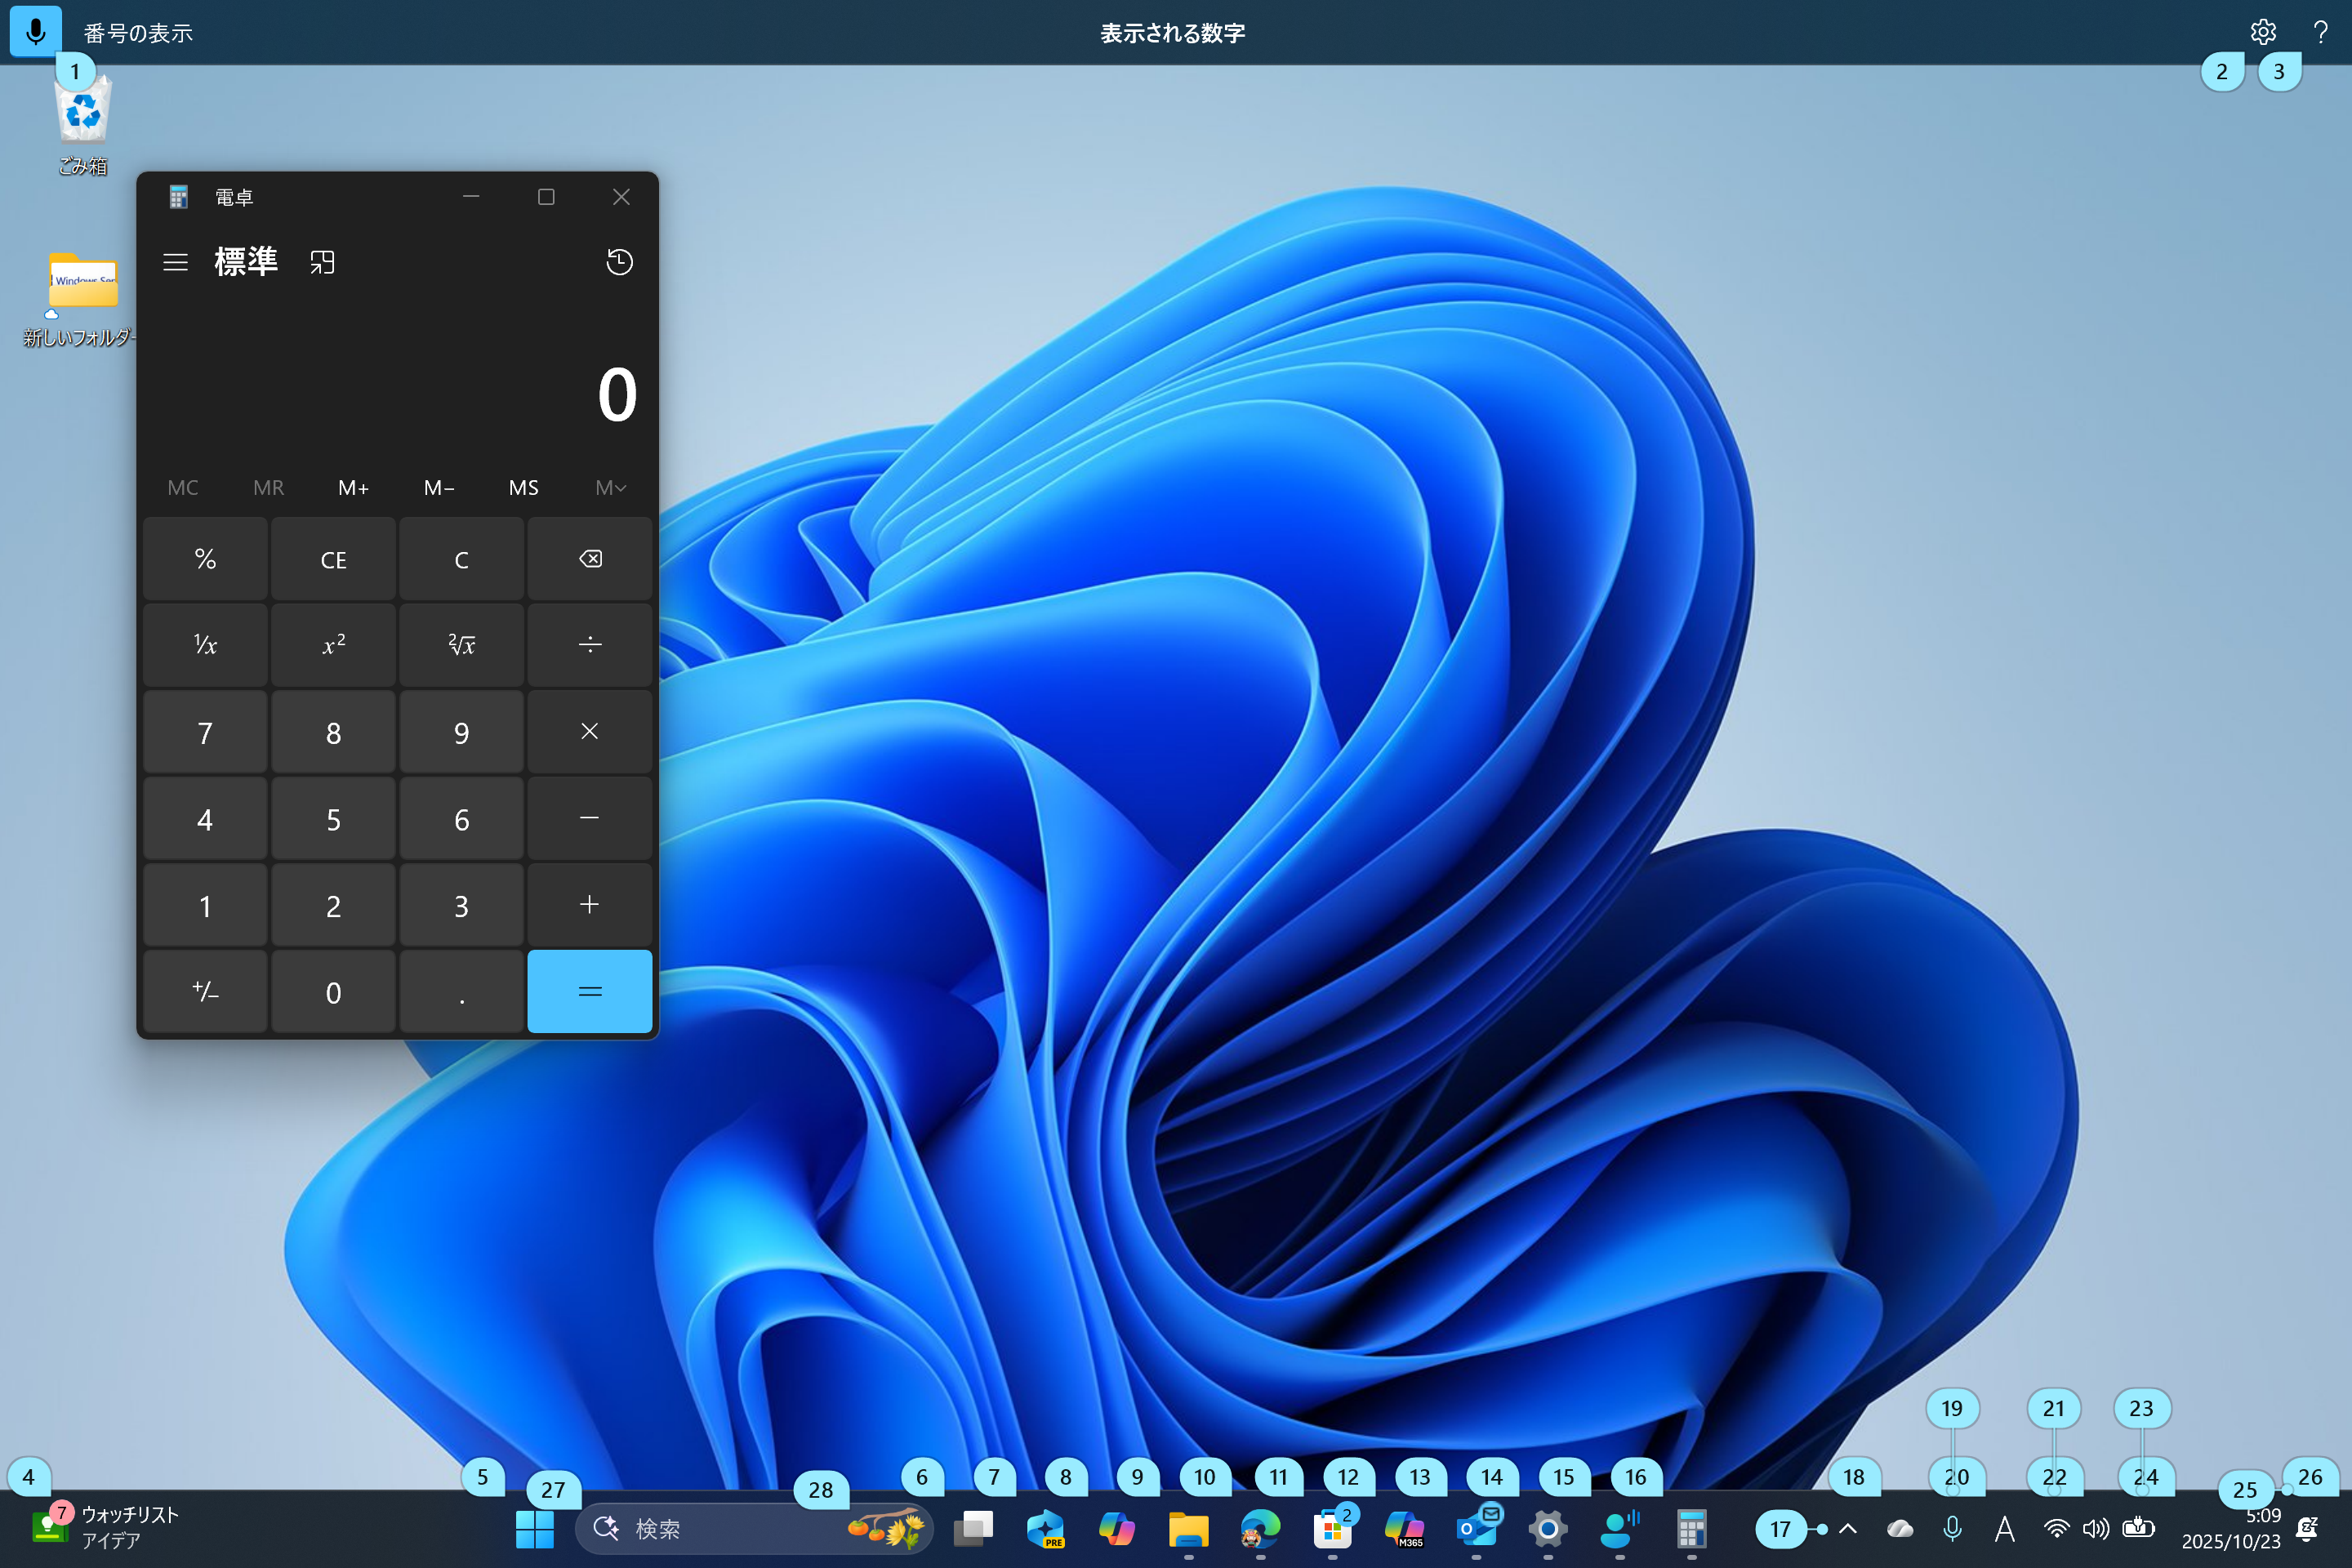
Task: Expand hidden system tray icons chevron
Action: click(x=1848, y=1528)
